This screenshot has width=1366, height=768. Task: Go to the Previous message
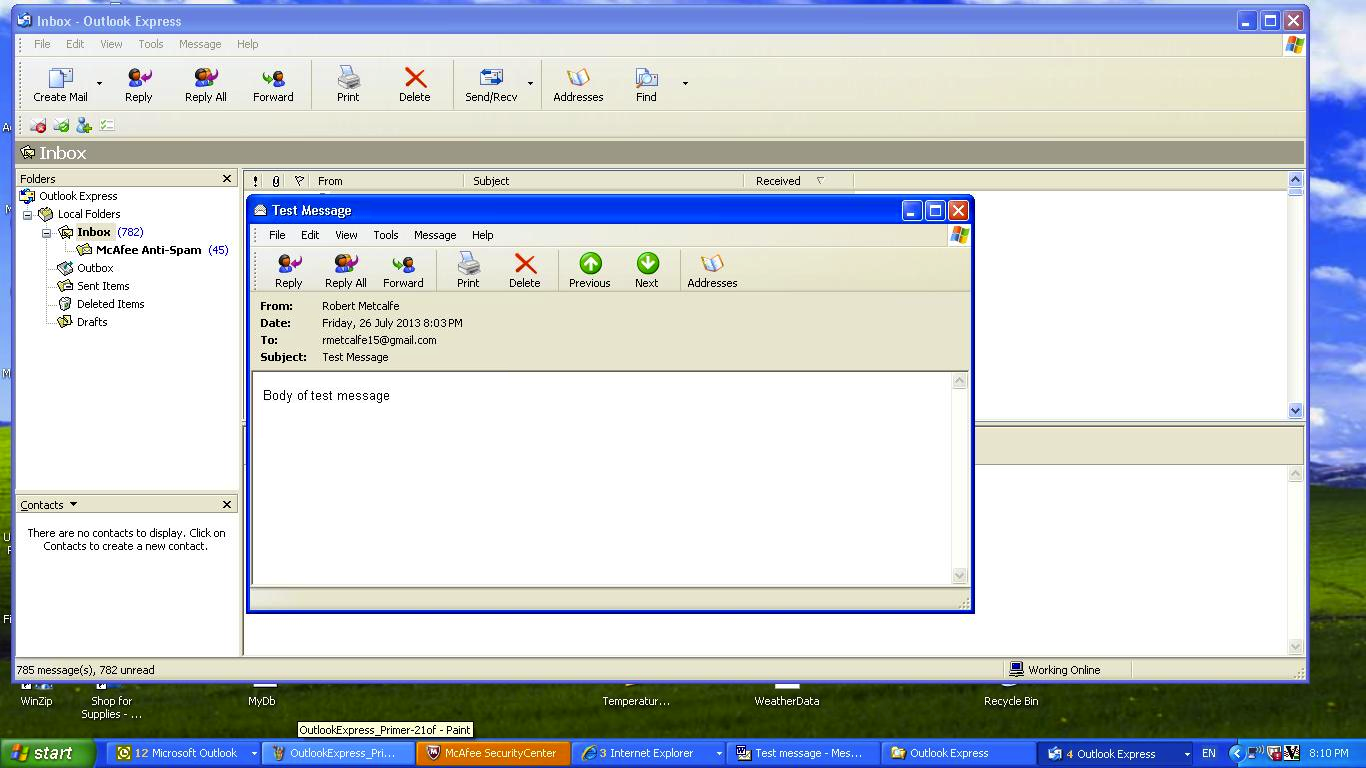point(590,270)
